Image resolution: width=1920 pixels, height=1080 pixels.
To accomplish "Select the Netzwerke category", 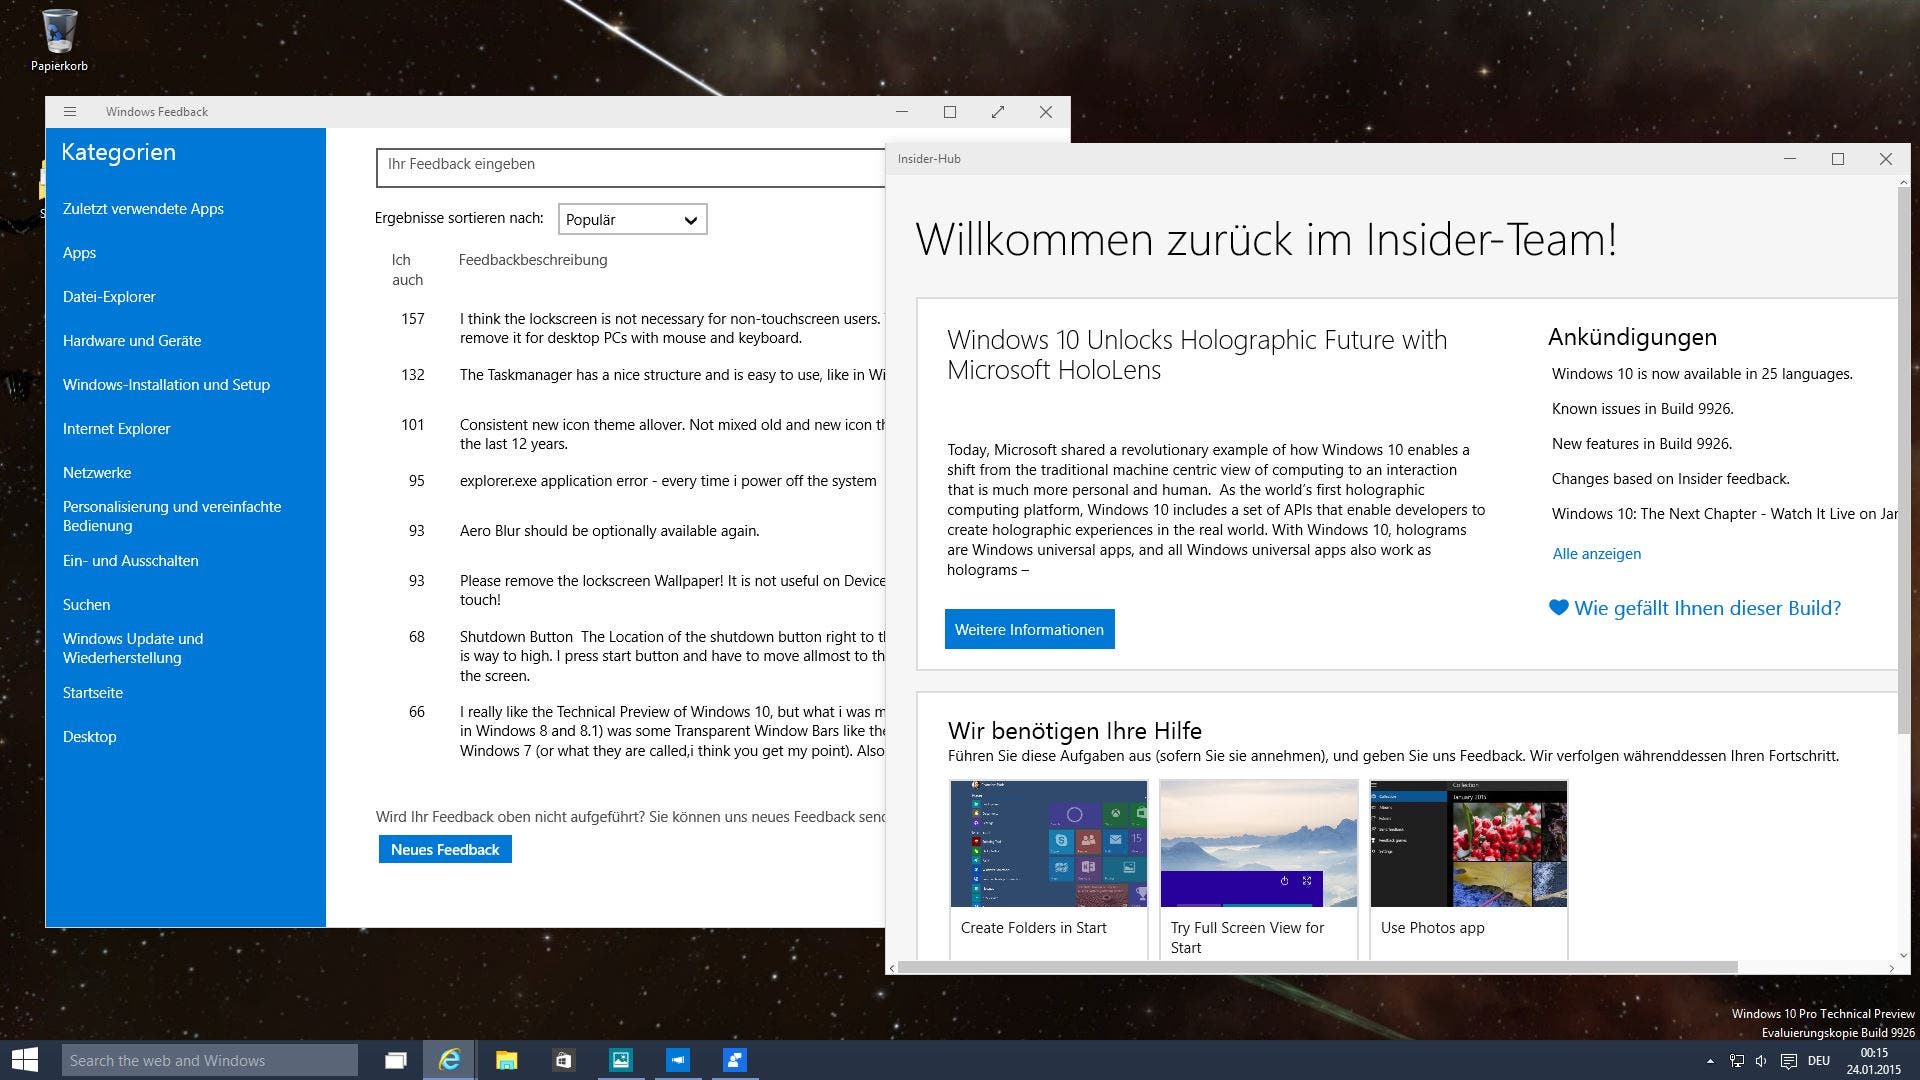I will pos(97,472).
